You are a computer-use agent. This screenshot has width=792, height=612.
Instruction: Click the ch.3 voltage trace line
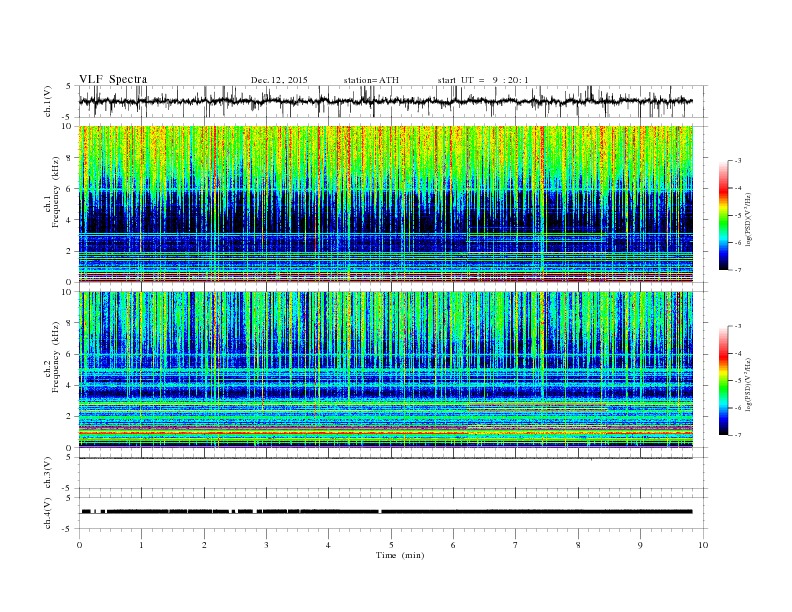386,458
